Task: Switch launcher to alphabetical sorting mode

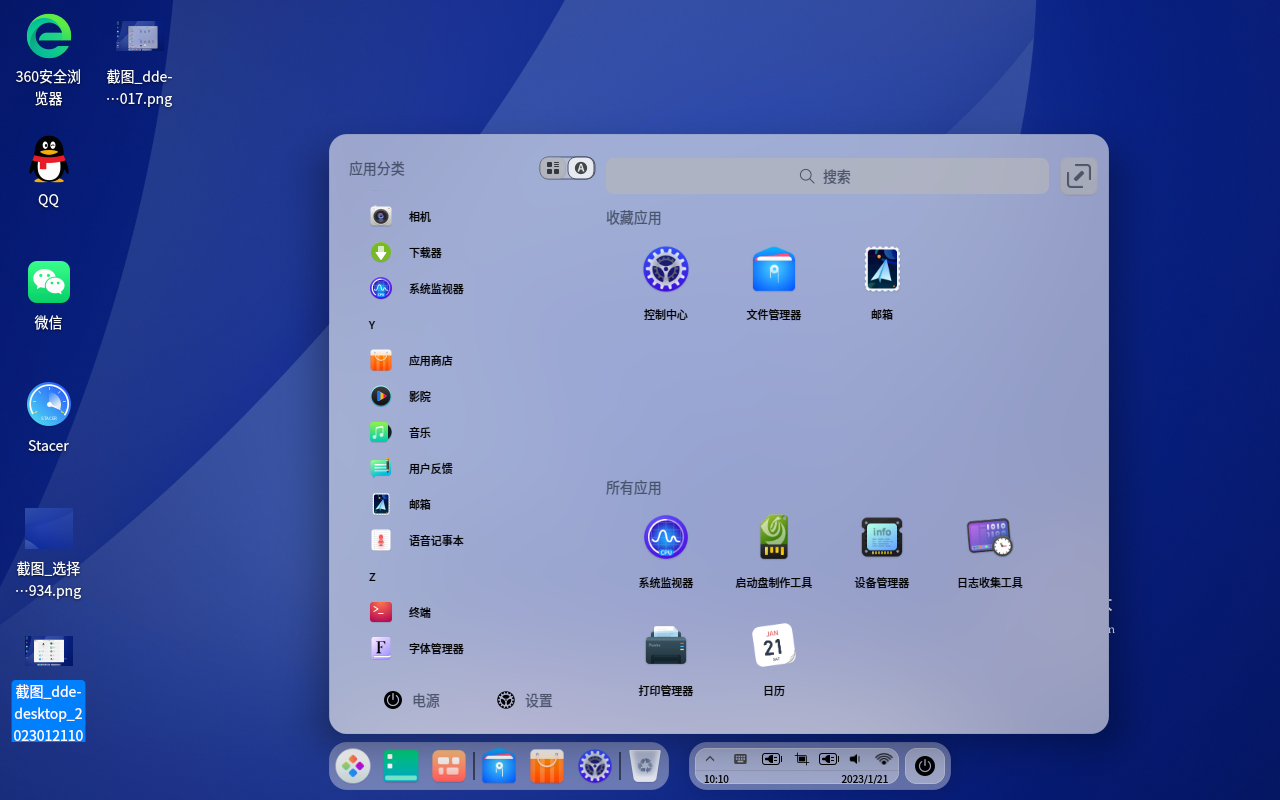Action: [579, 168]
